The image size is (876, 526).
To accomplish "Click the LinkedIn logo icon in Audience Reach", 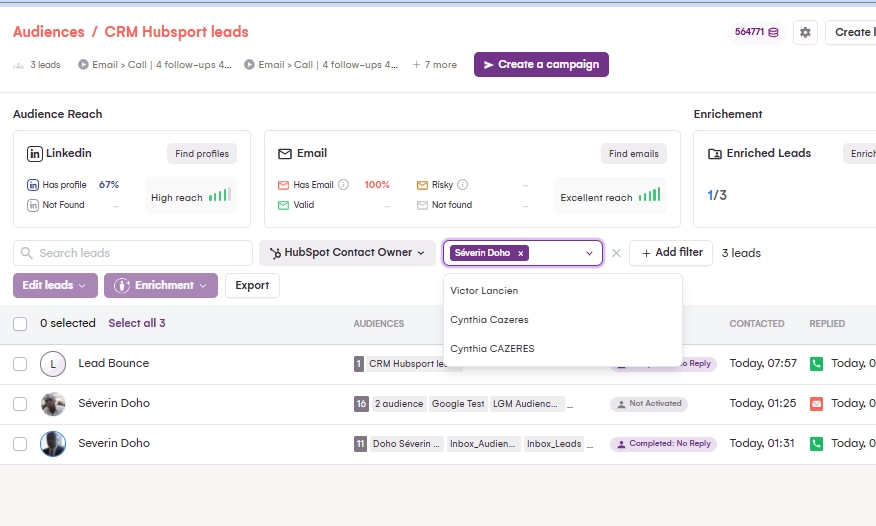I will pos(35,154).
